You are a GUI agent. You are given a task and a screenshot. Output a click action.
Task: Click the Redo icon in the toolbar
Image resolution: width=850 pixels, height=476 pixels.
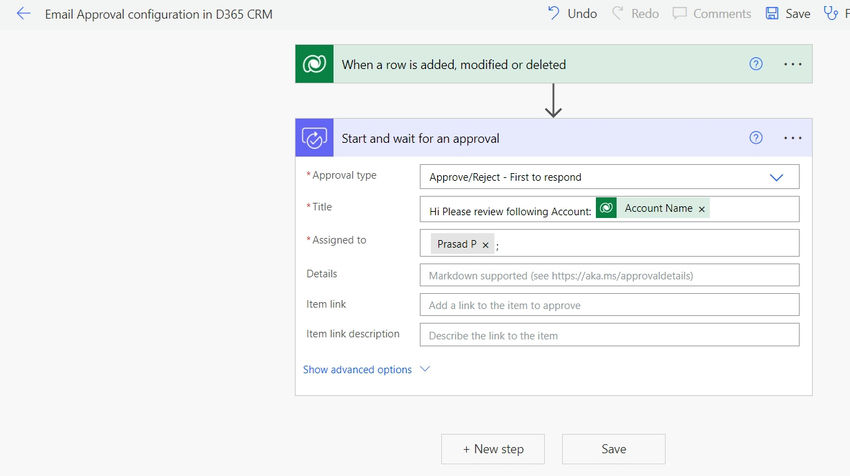[618, 14]
